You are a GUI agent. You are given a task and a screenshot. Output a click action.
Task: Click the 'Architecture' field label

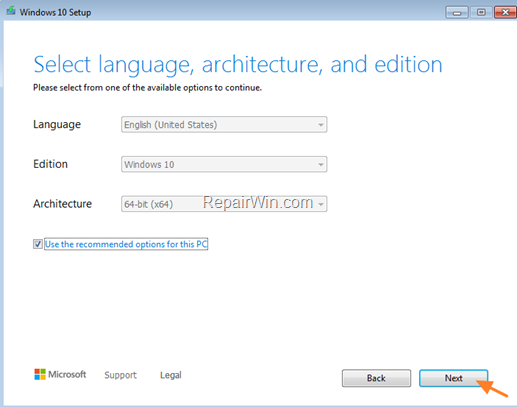pyautogui.click(x=62, y=204)
